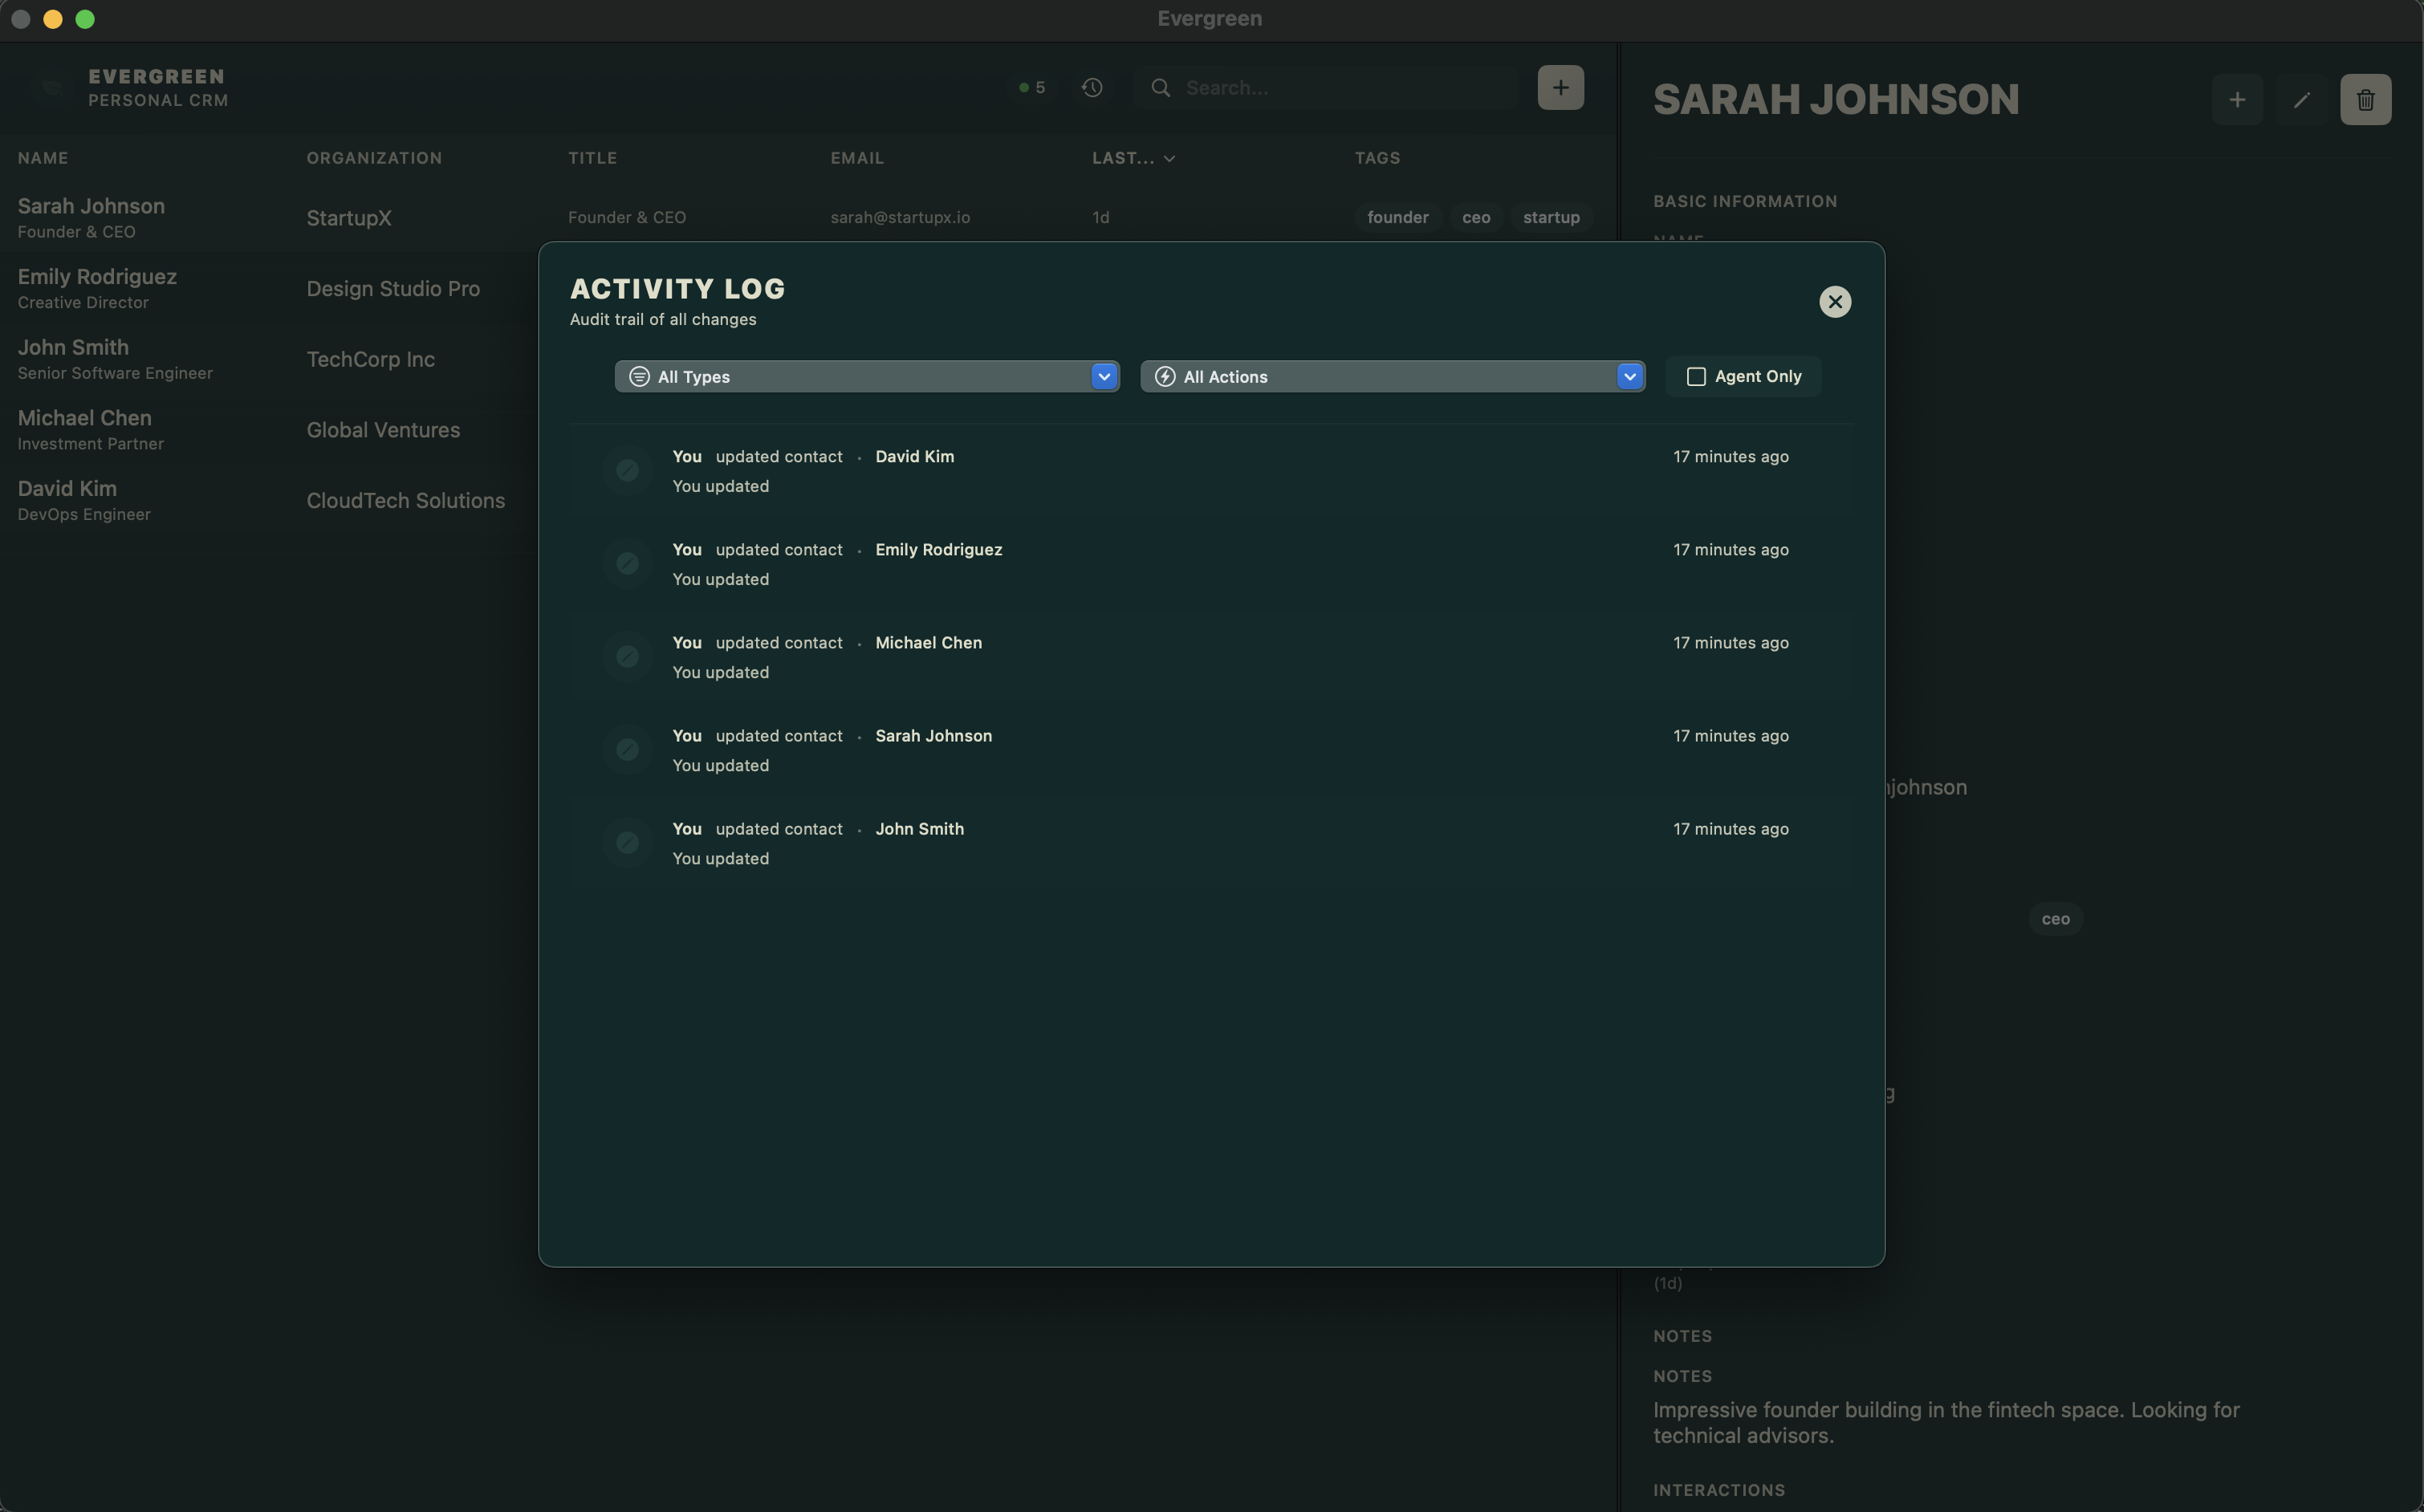Select David Kim in the contact list

pyautogui.click(x=67, y=489)
